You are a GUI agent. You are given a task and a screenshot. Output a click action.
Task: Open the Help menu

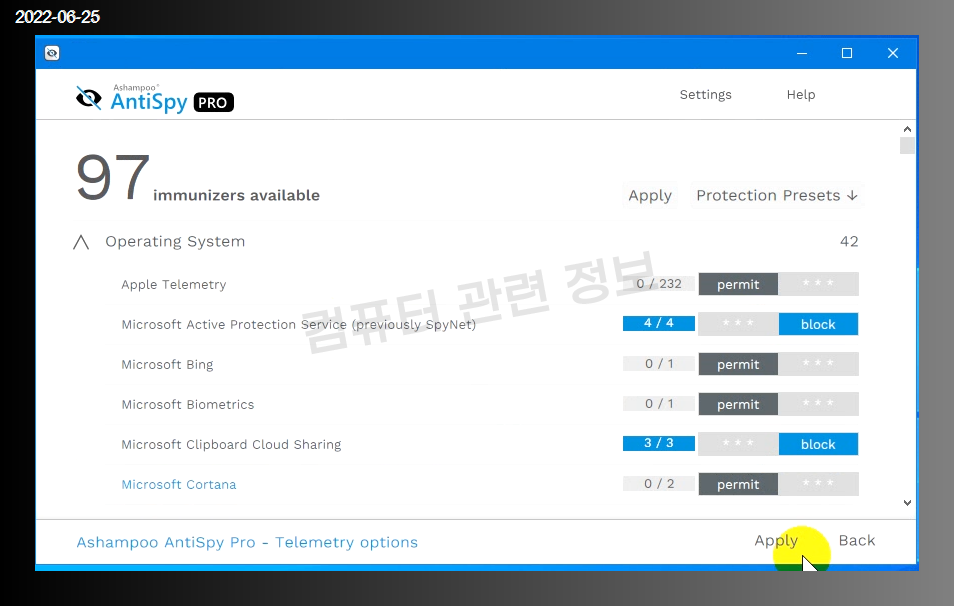pos(801,94)
